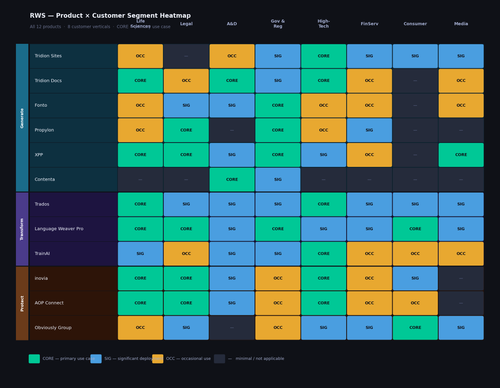Image resolution: width=500 pixels, height=388 pixels.
Task: Select Trados Life Sciences CORE cell
Action: (x=140, y=204)
